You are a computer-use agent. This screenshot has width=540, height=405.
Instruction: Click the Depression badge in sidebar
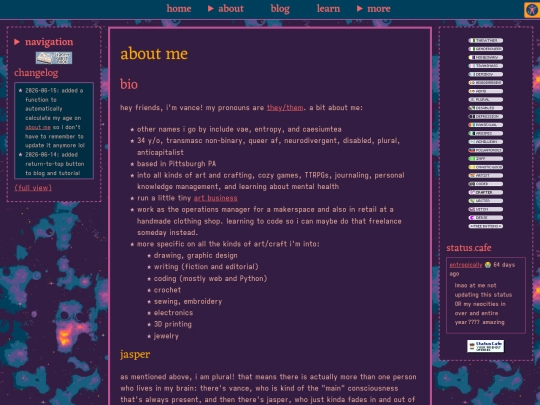pos(486,116)
